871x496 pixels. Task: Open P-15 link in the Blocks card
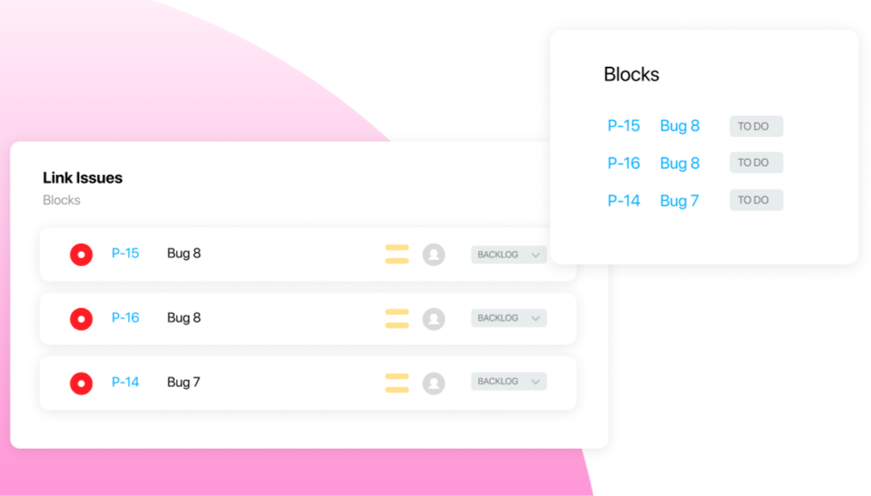tap(624, 126)
